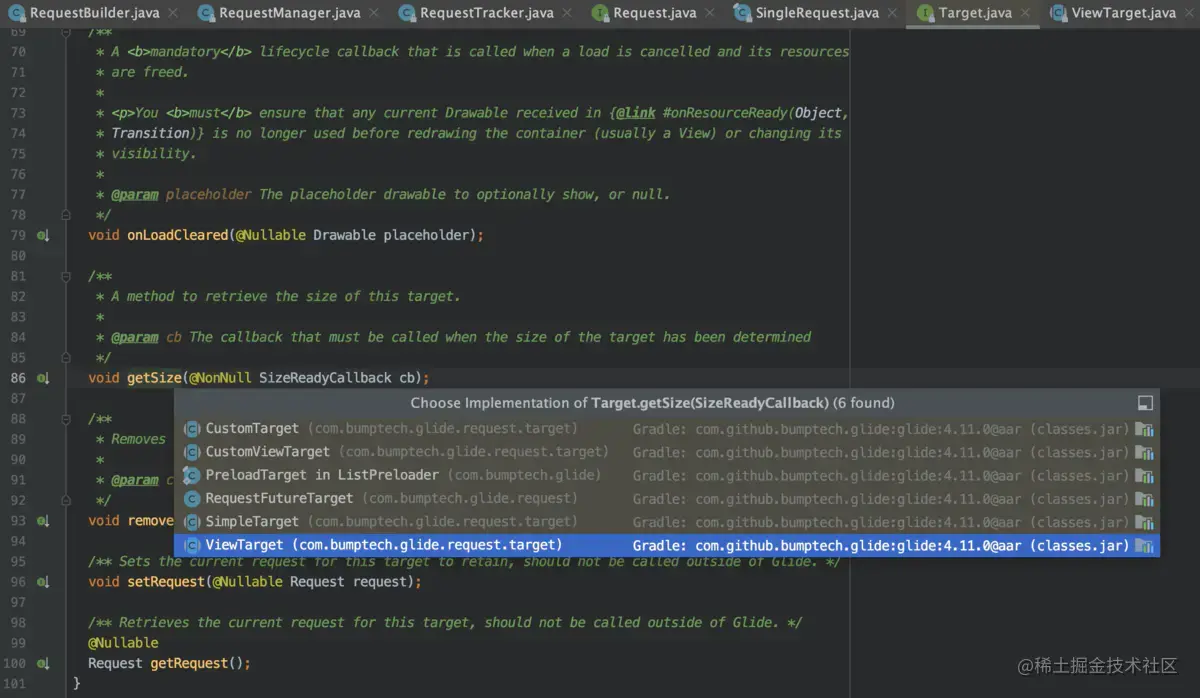Select CustomViewTarget implementation in popup
The height and width of the screenshot is (698, 1200).
(x=667, y=452)
